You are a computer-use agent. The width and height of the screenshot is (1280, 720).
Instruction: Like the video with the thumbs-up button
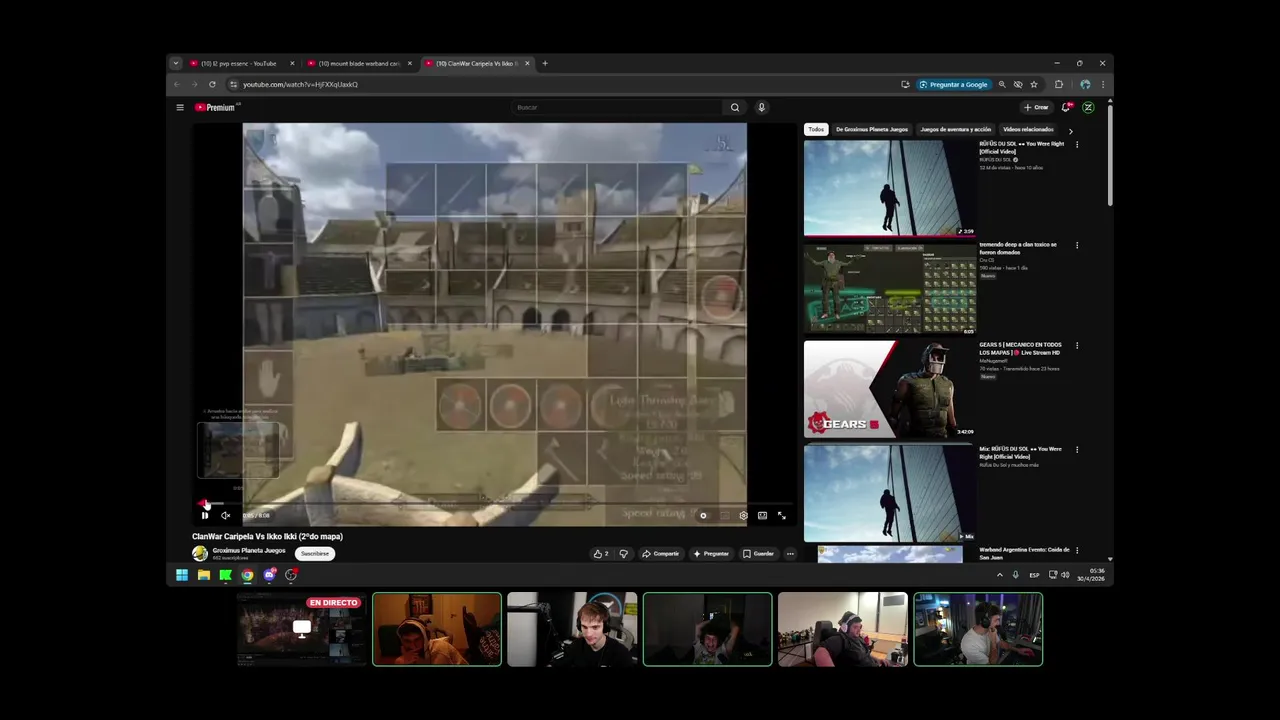pos(600,553)
